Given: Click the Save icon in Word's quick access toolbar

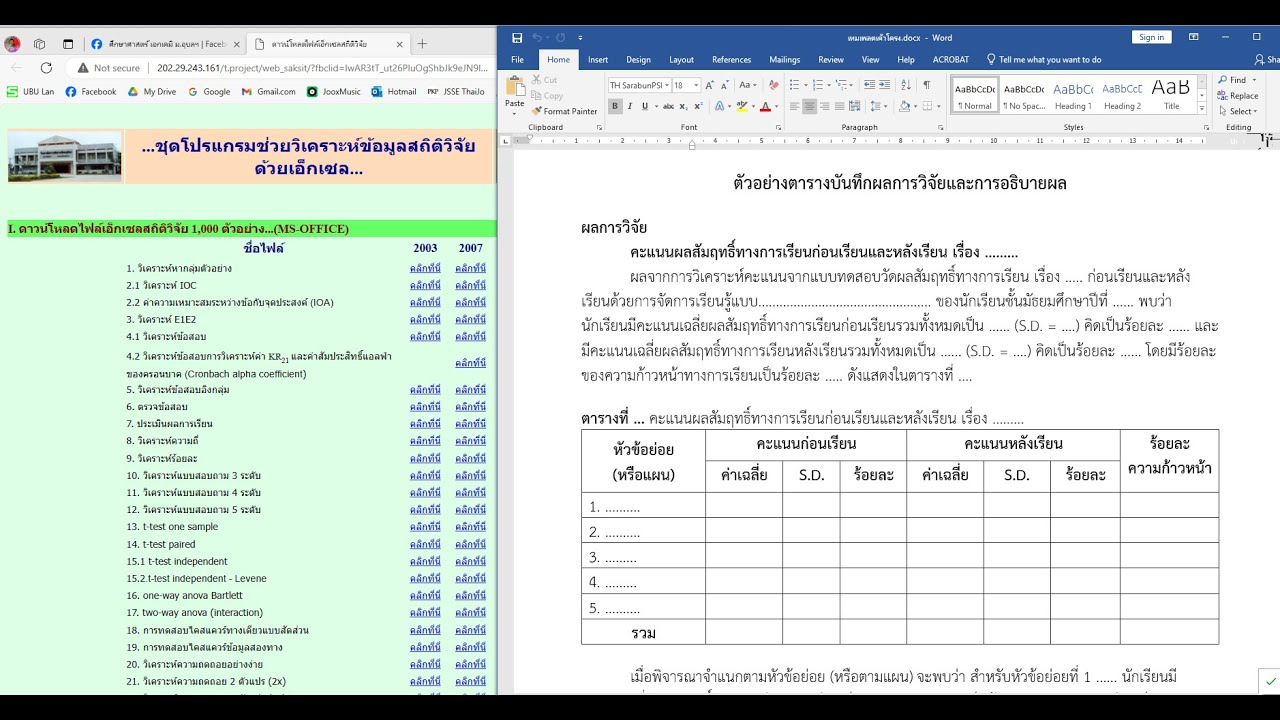Looking at the screenshot, I should [x=517, y=38].
